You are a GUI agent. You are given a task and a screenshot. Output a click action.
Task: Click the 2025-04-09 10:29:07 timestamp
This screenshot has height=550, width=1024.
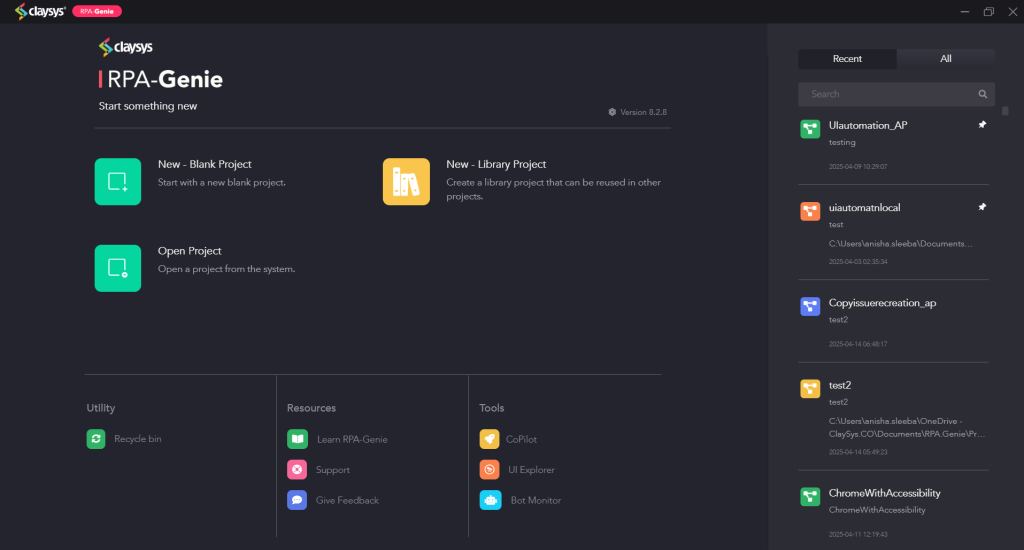[x=857, y=167]
